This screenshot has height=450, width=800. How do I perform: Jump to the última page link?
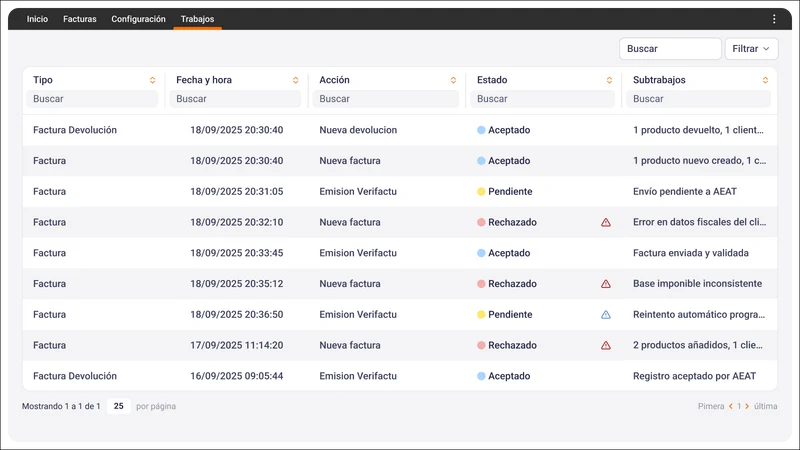pyautogui.click(x=765, y=406)
